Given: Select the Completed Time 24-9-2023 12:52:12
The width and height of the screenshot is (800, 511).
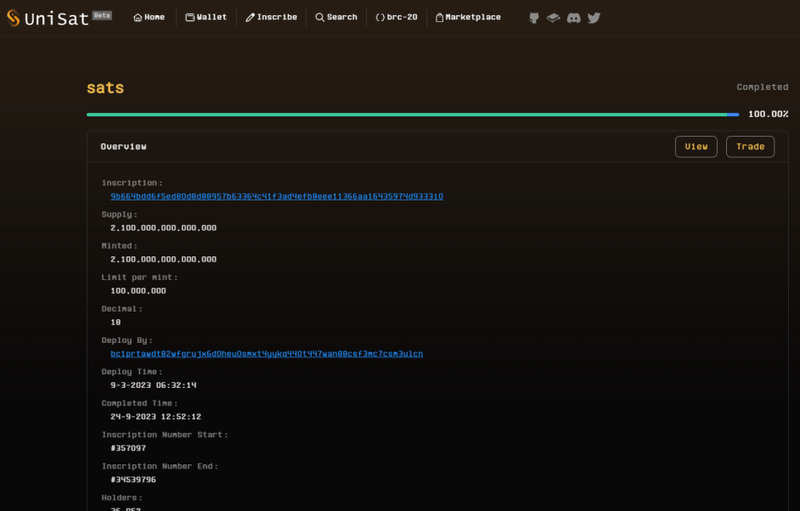Looking at the screenshot, I should (156, 417).
